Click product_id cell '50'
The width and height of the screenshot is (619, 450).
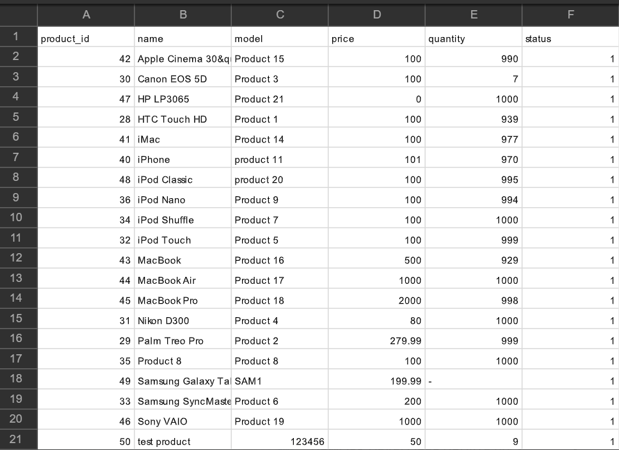click(x=86, y=439)
